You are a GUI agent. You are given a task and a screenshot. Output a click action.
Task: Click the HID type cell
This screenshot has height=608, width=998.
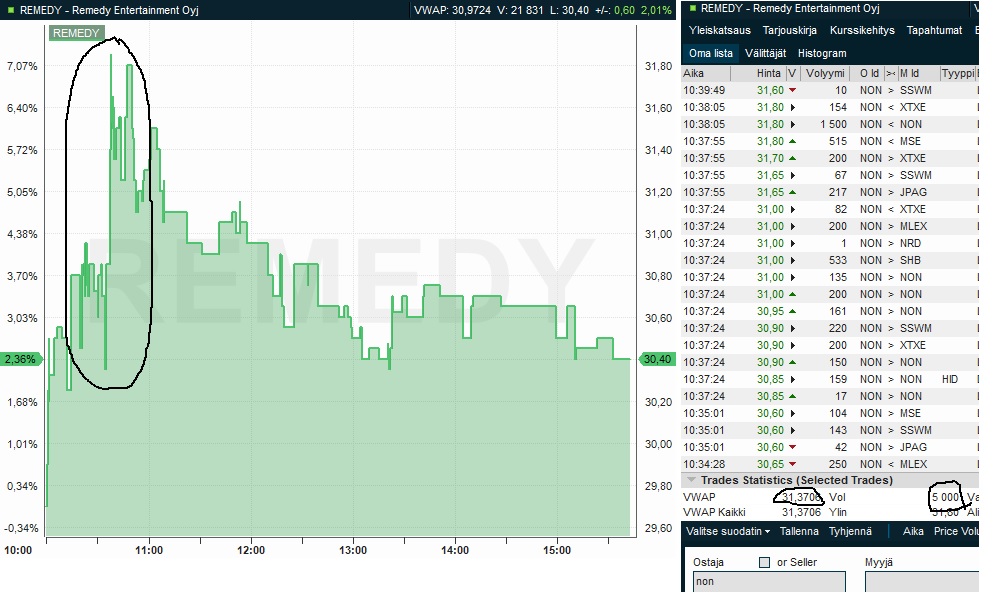[x=950, y=379]
